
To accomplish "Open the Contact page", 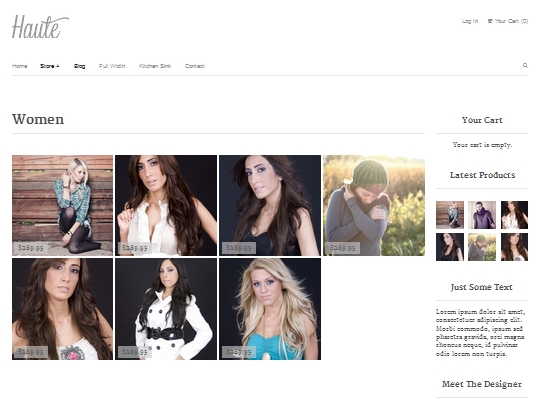I will click(195, 66).
